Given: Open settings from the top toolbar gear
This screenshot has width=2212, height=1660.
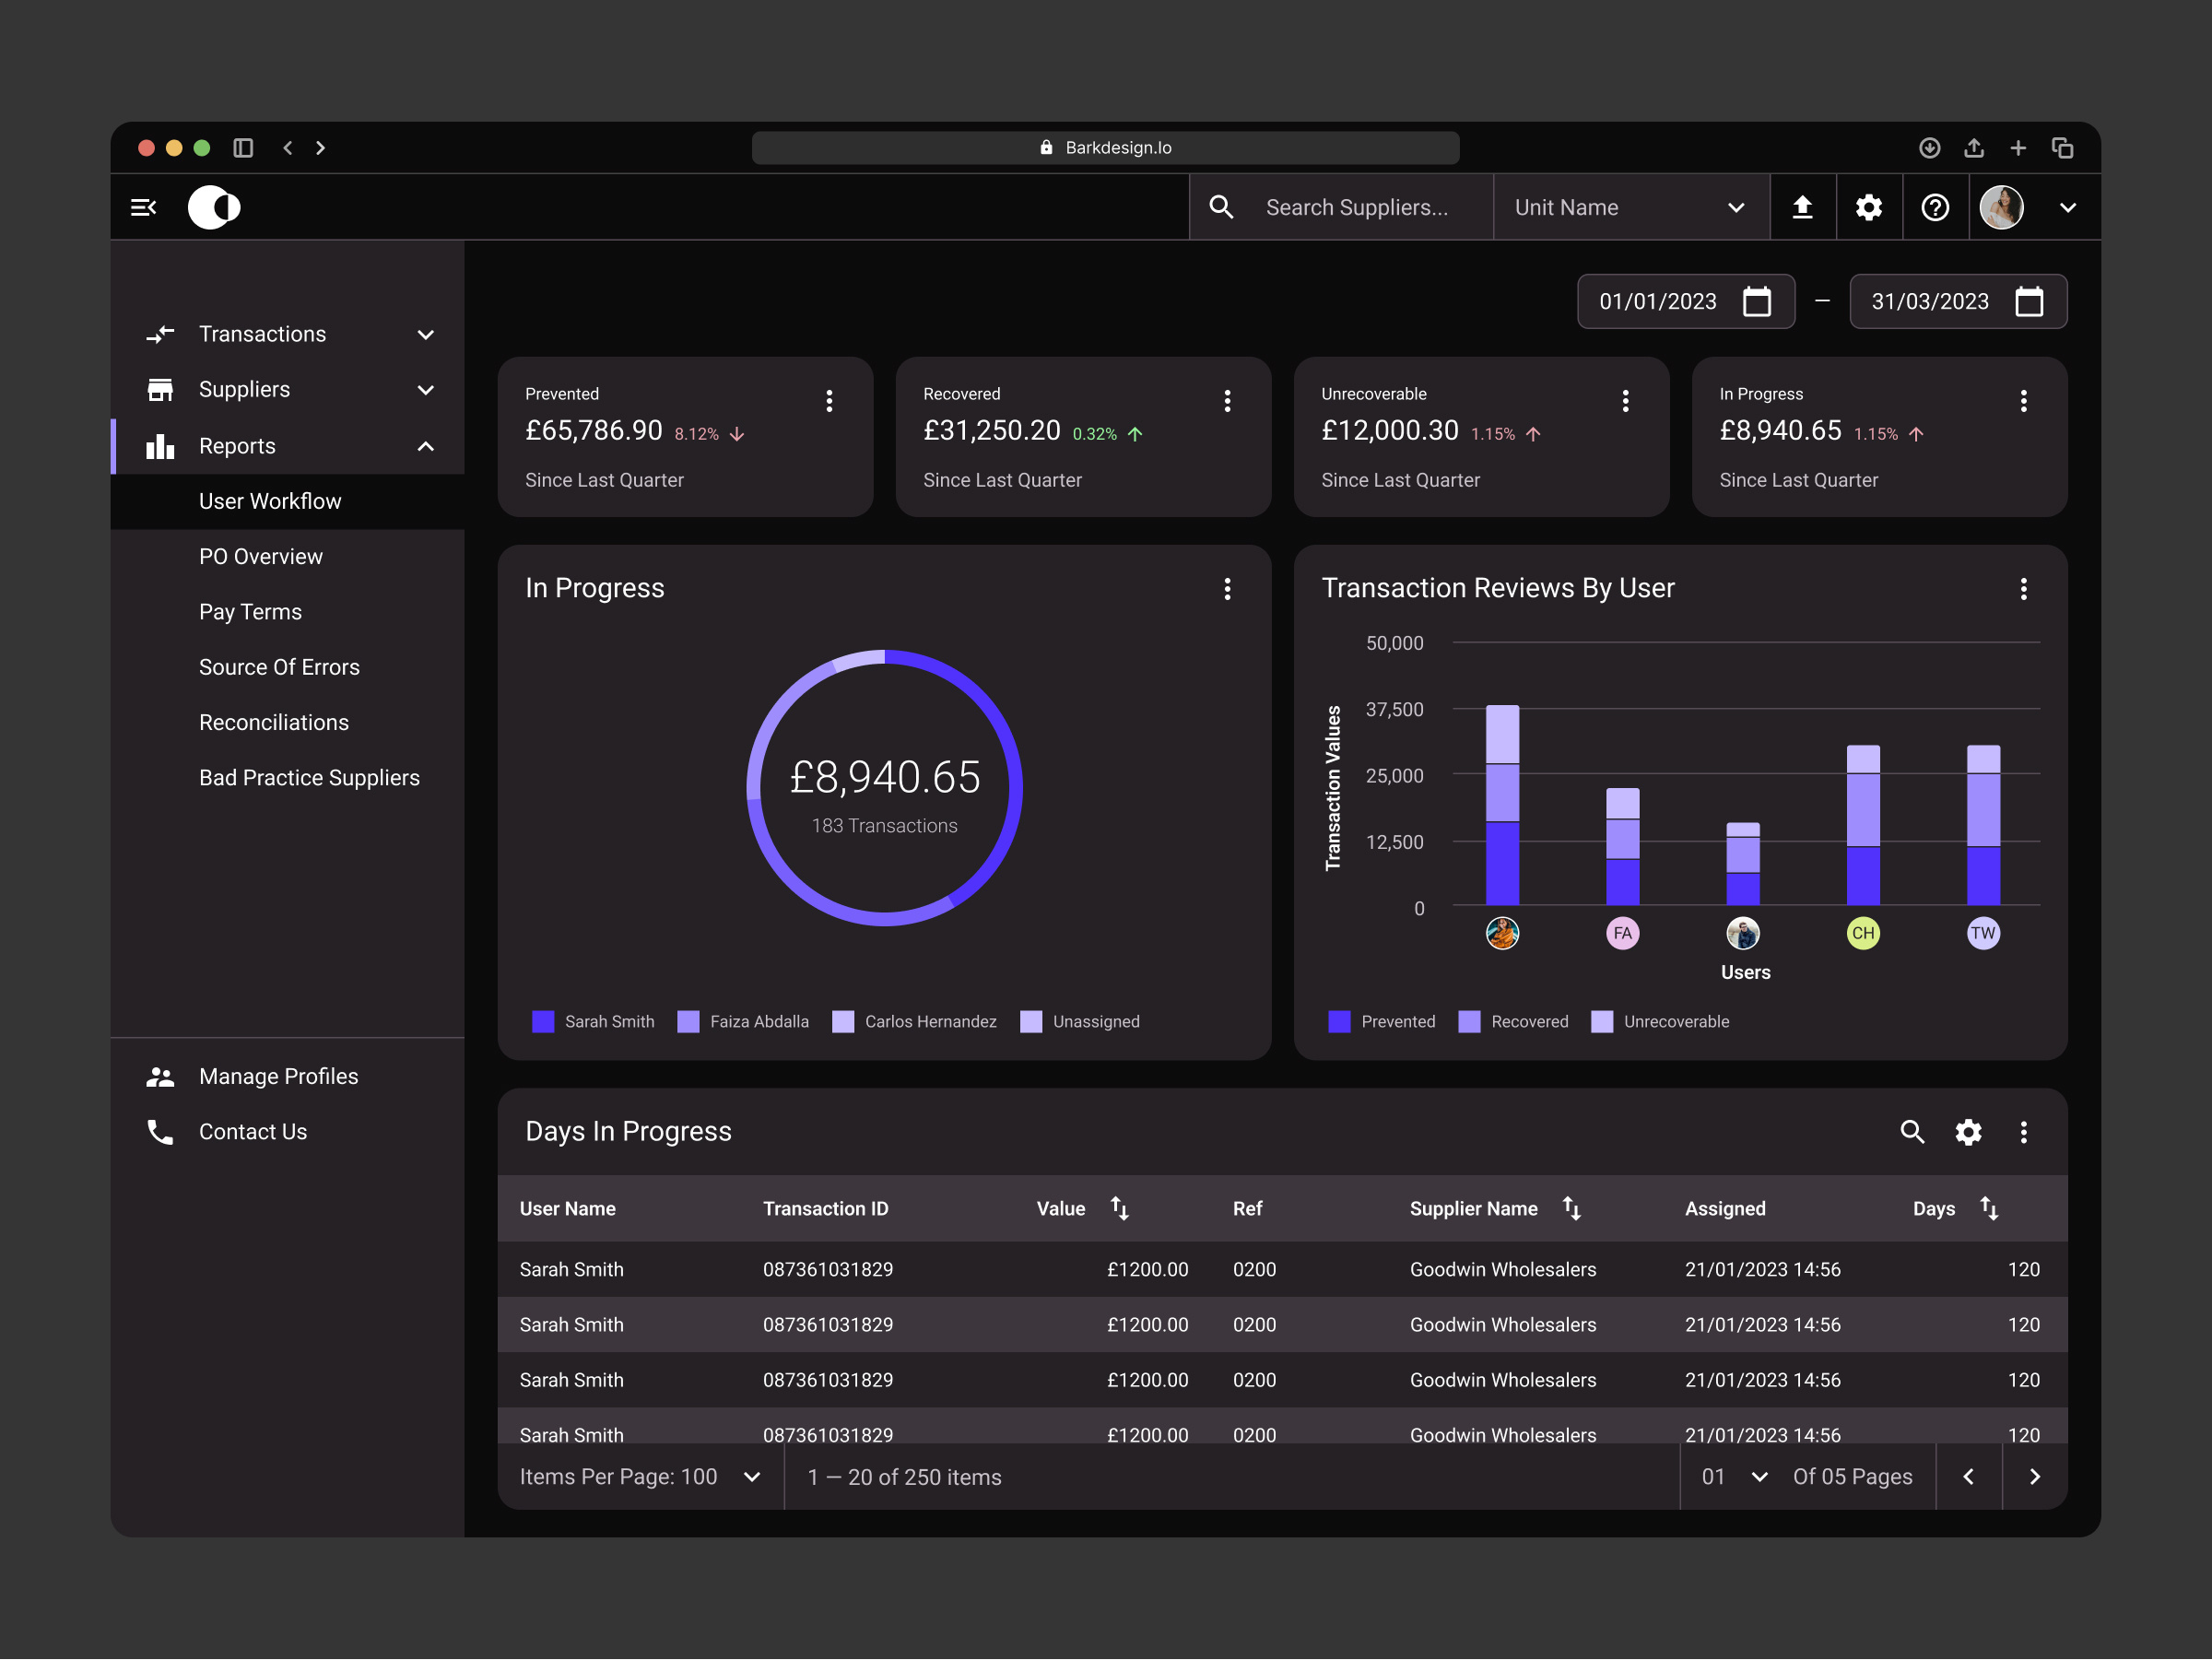Looking at the screenshot, I should click(1868, 207).
